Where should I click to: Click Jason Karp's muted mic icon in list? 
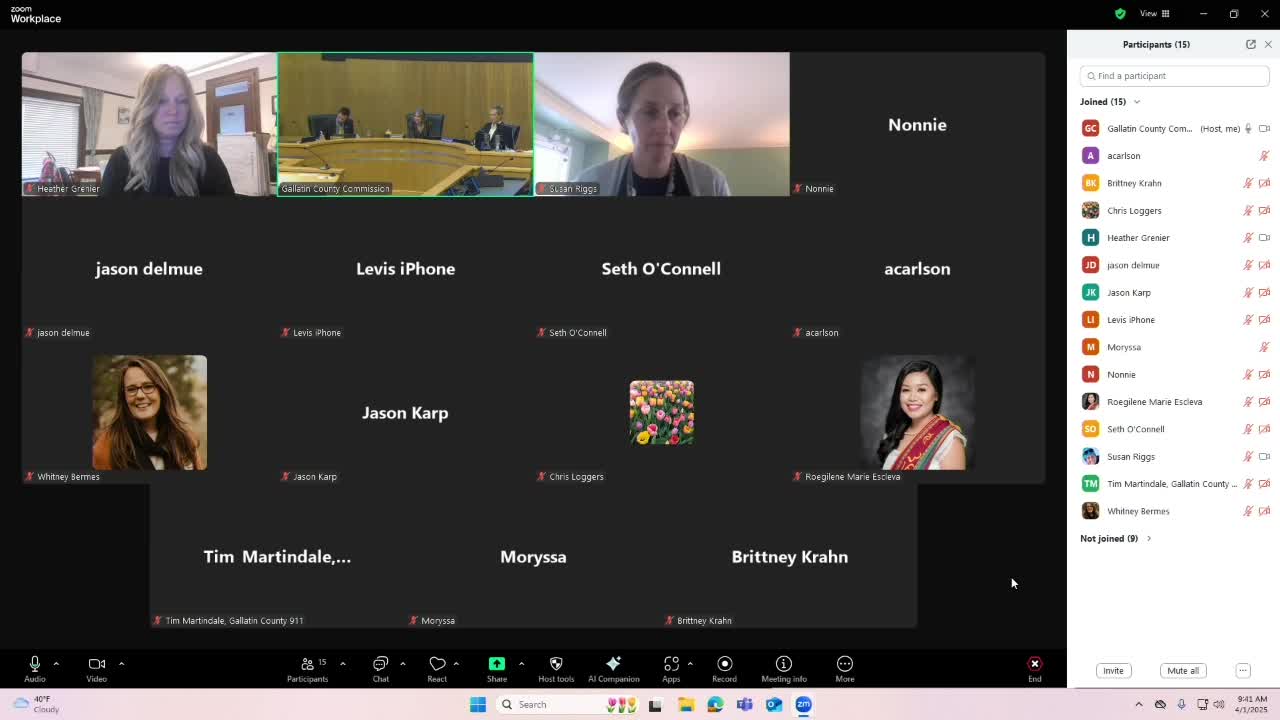[1248, 292]
